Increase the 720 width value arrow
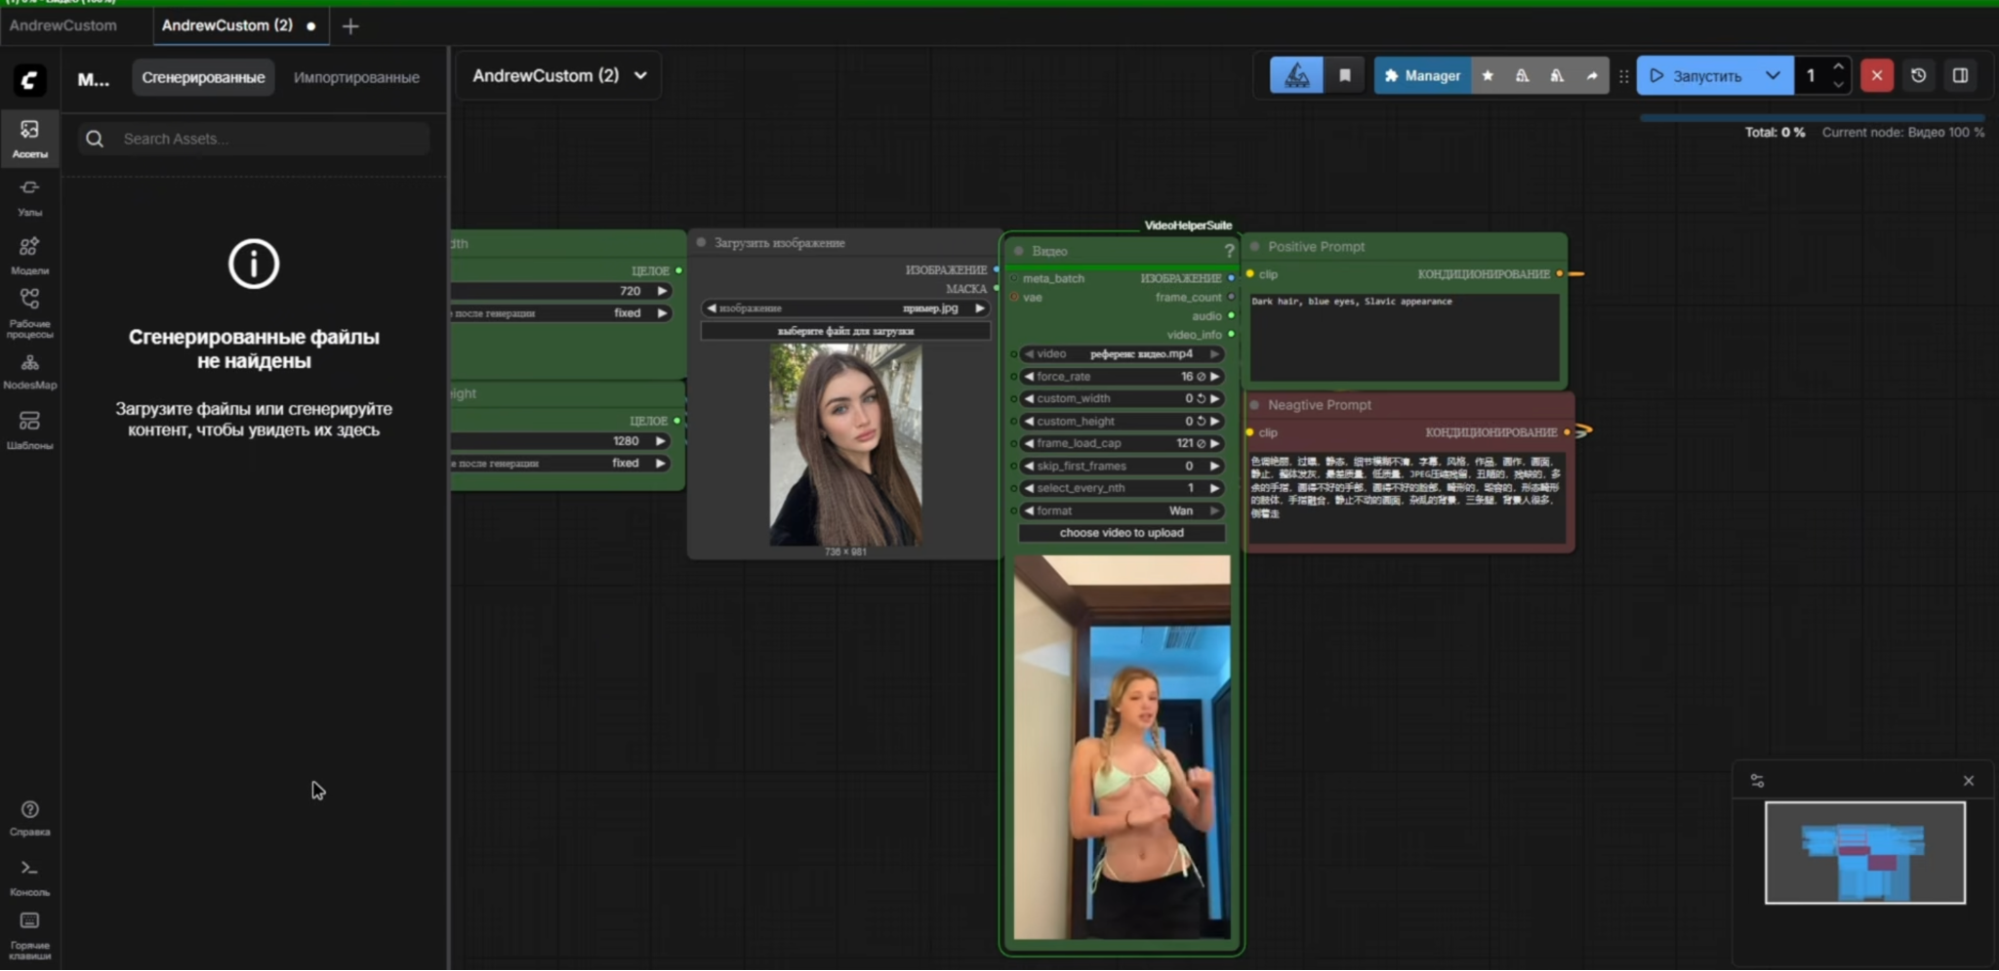 (661, 291)
